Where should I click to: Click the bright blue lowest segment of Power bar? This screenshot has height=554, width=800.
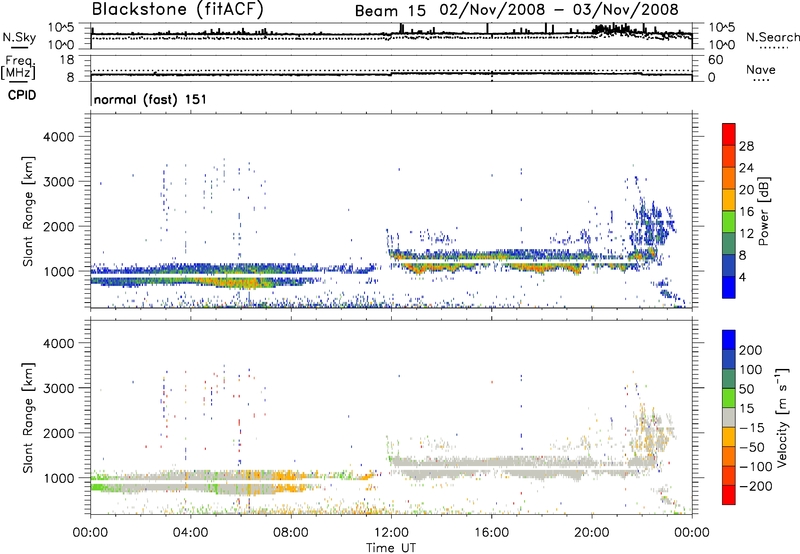click(729, 287)
